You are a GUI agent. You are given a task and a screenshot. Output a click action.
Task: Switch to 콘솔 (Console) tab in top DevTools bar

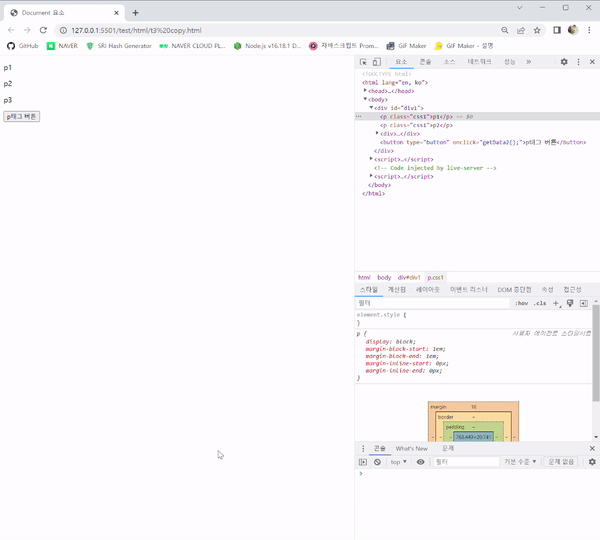point(425,62)
